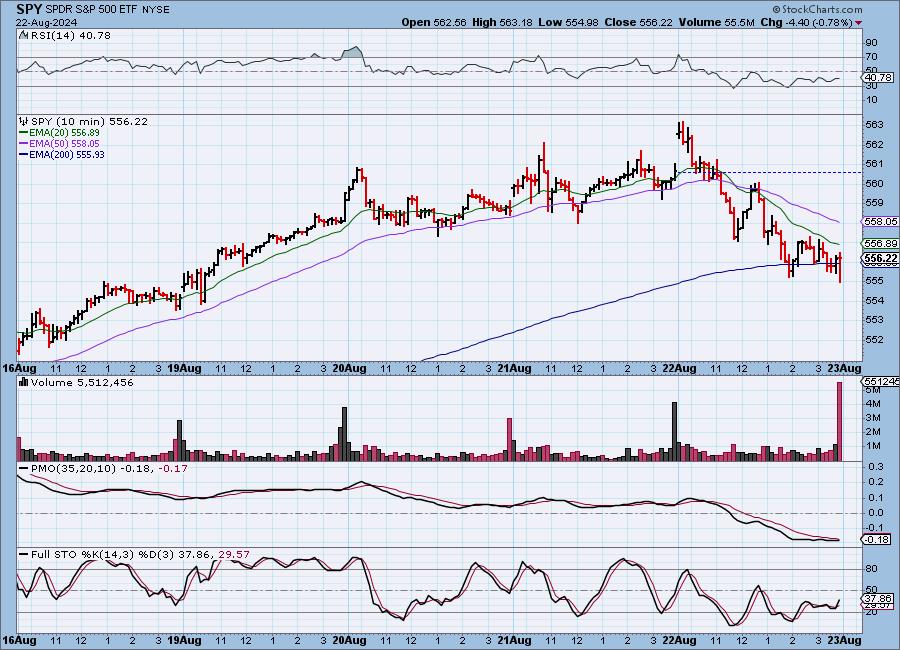Click the tallest red volume bar at 23Aug
Screen dimensions: 900x650
(x=839, y=421)
